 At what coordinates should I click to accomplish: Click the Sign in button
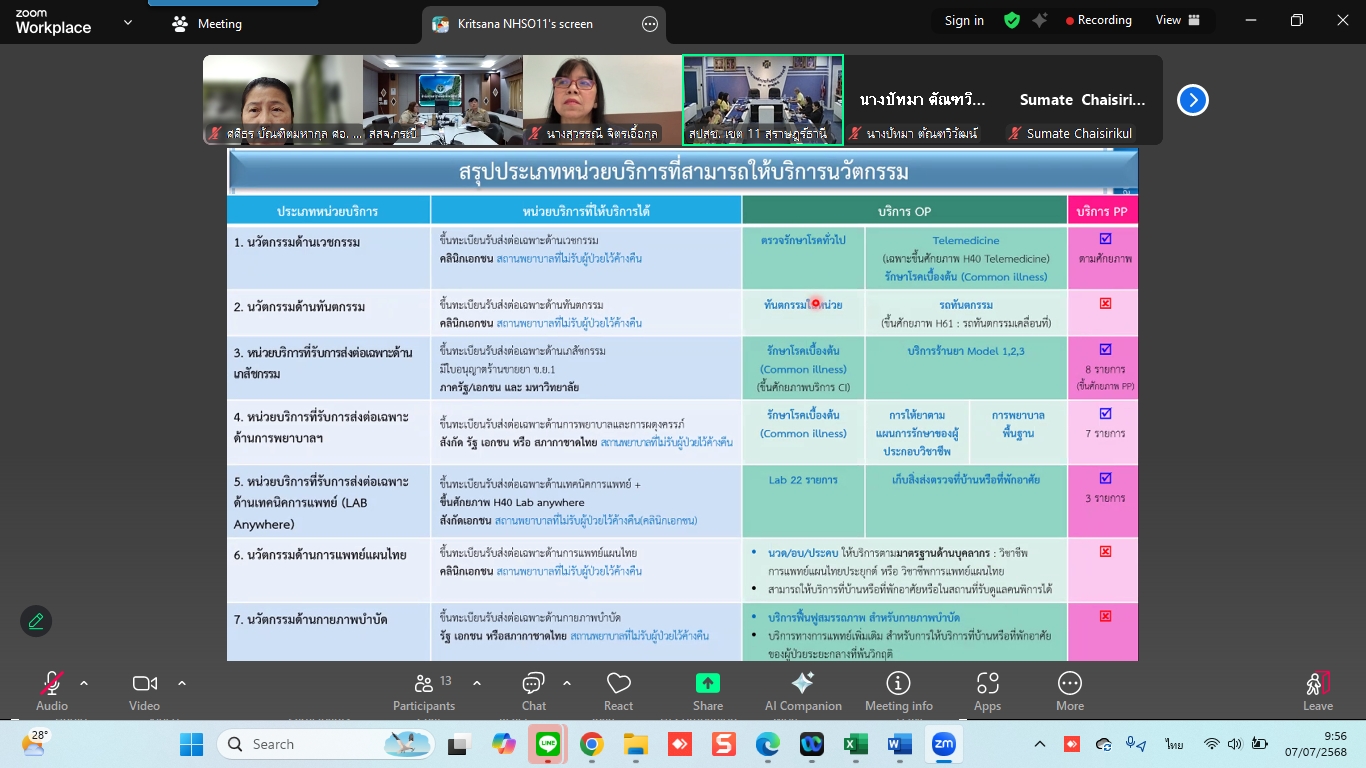click(x=964, y=21)
